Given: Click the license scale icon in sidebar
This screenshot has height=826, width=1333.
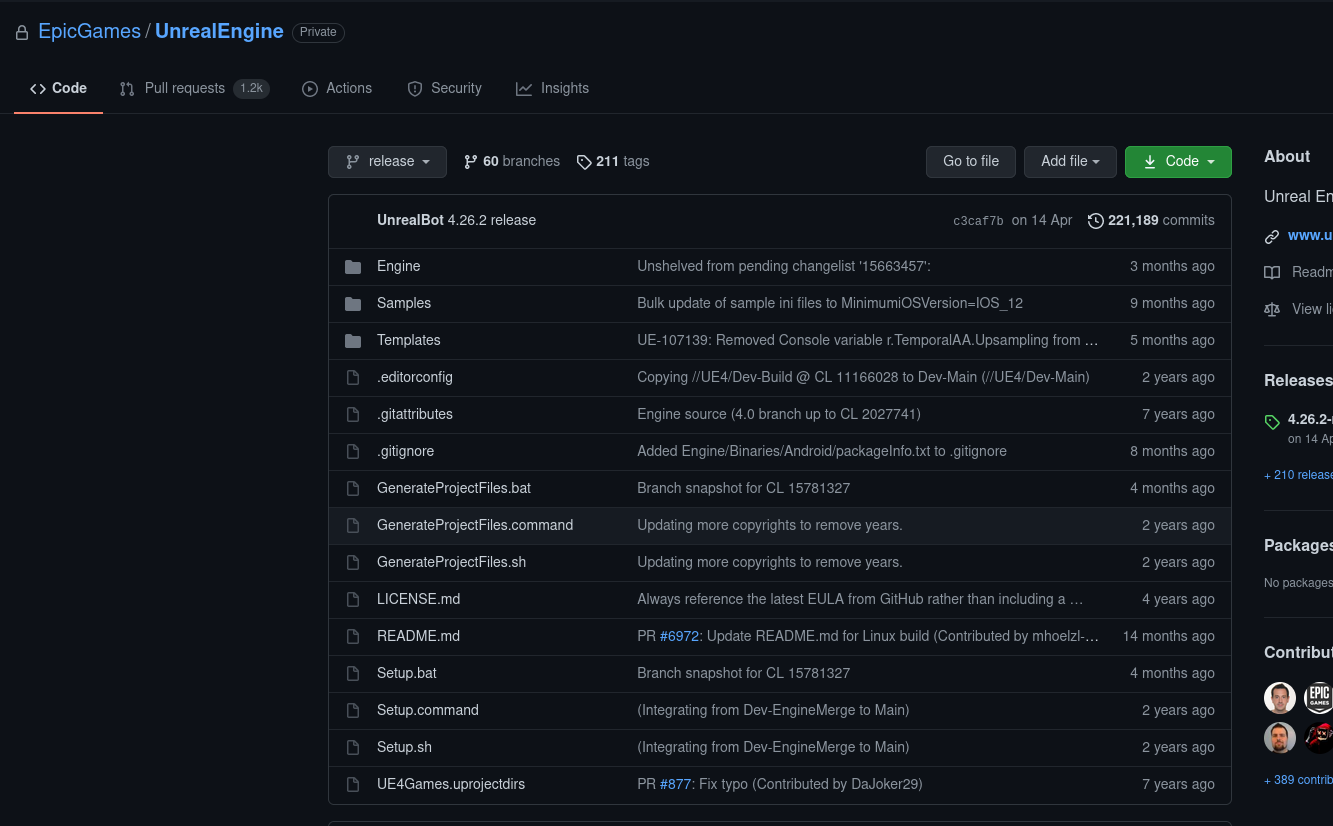Looking at the screenshot, I should (1272, 309).
